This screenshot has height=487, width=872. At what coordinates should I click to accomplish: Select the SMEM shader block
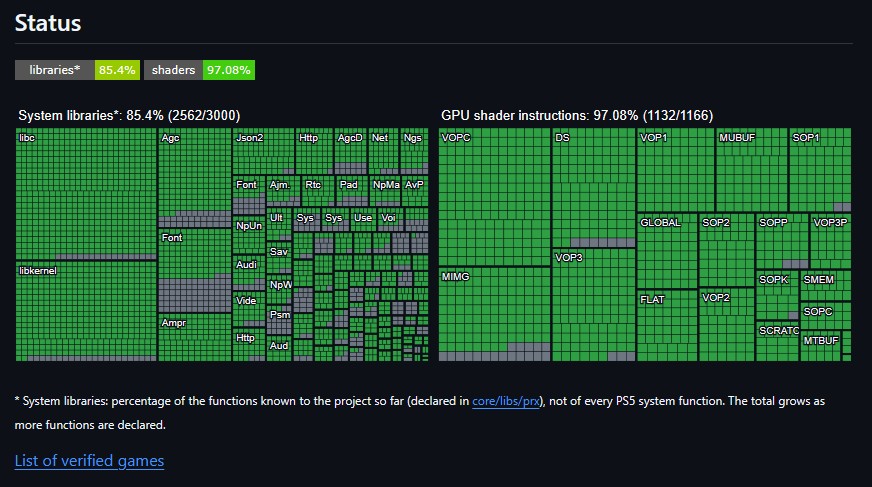point(825,286)
